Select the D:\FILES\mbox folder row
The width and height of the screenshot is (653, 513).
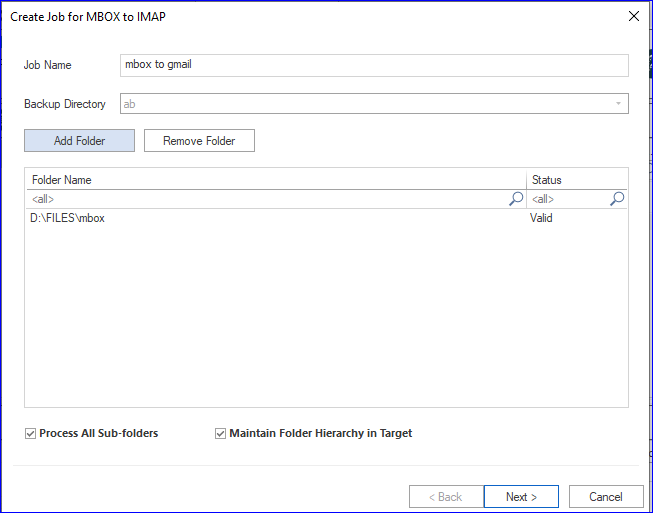[x=326, y=218]
